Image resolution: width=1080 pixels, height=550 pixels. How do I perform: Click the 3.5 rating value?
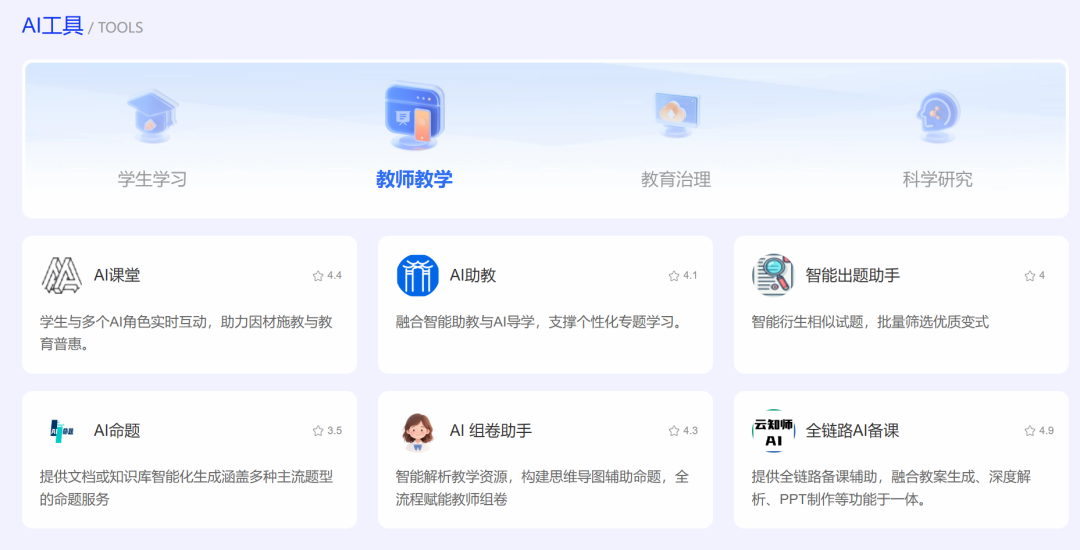coord(334,430)
